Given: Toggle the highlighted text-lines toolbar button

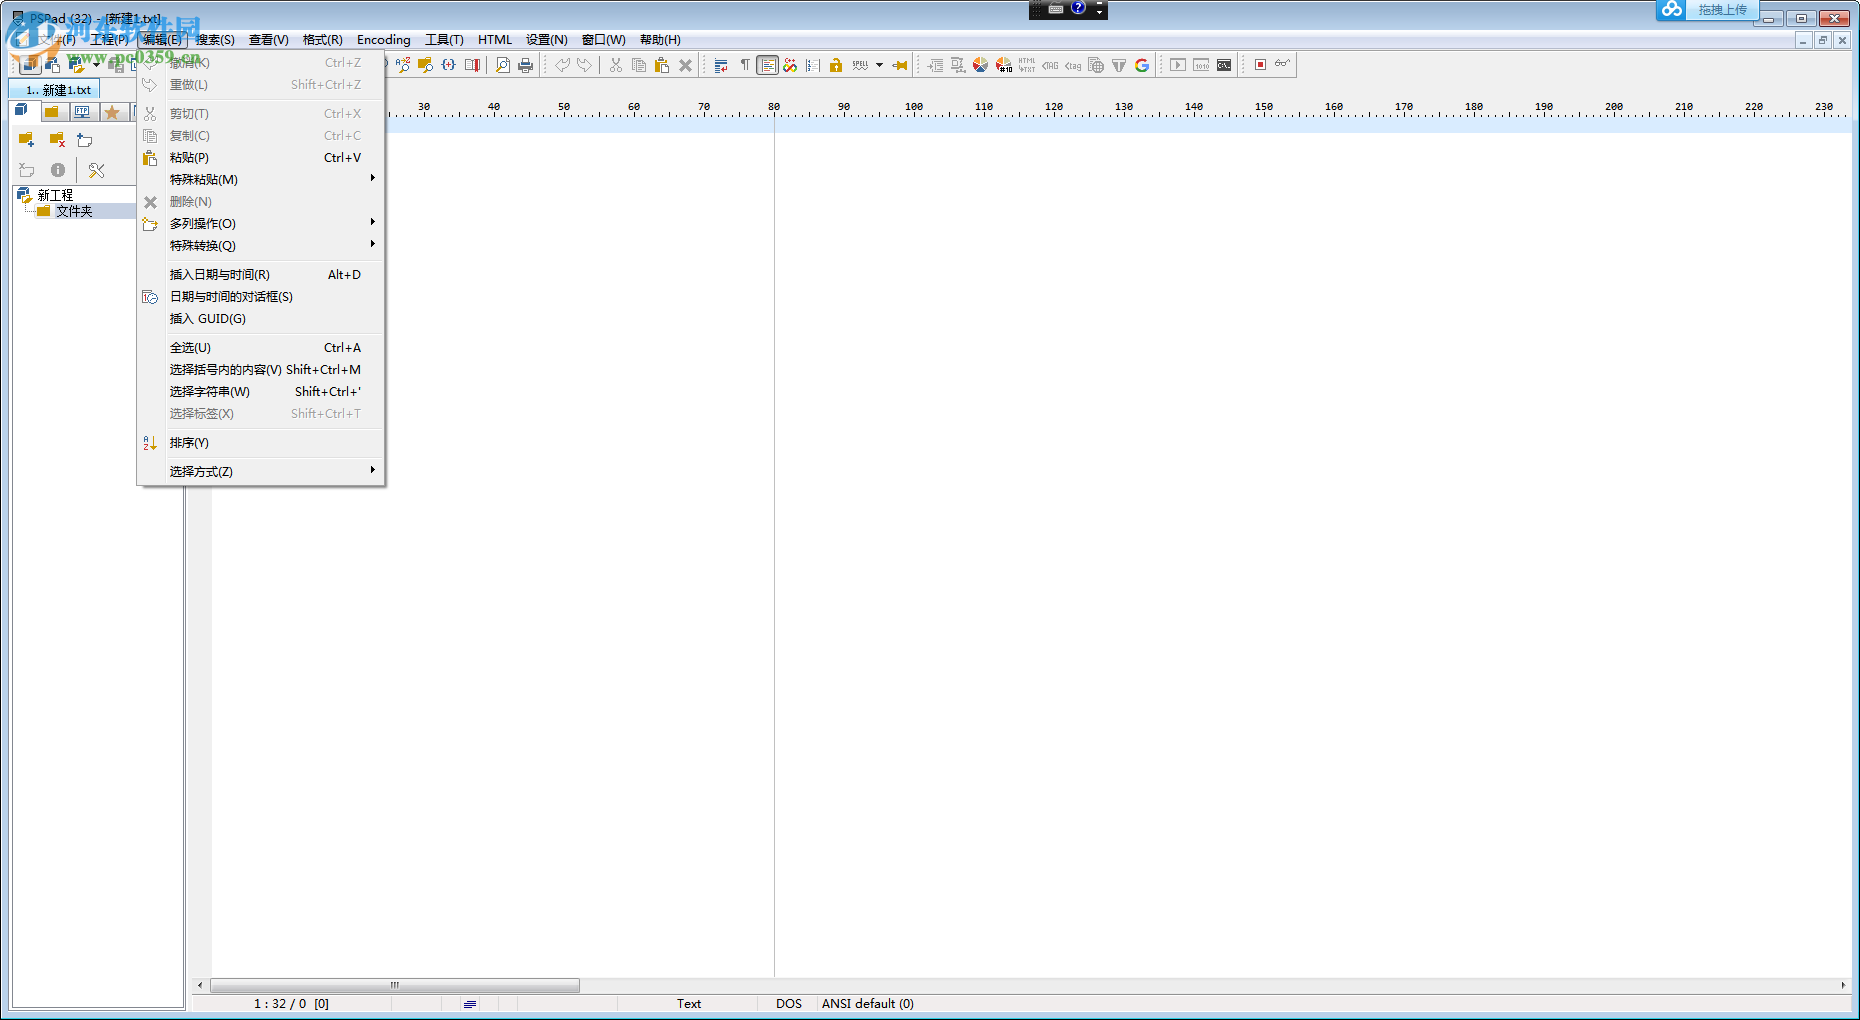Looking at the screenshot, I should click(768, 65).
